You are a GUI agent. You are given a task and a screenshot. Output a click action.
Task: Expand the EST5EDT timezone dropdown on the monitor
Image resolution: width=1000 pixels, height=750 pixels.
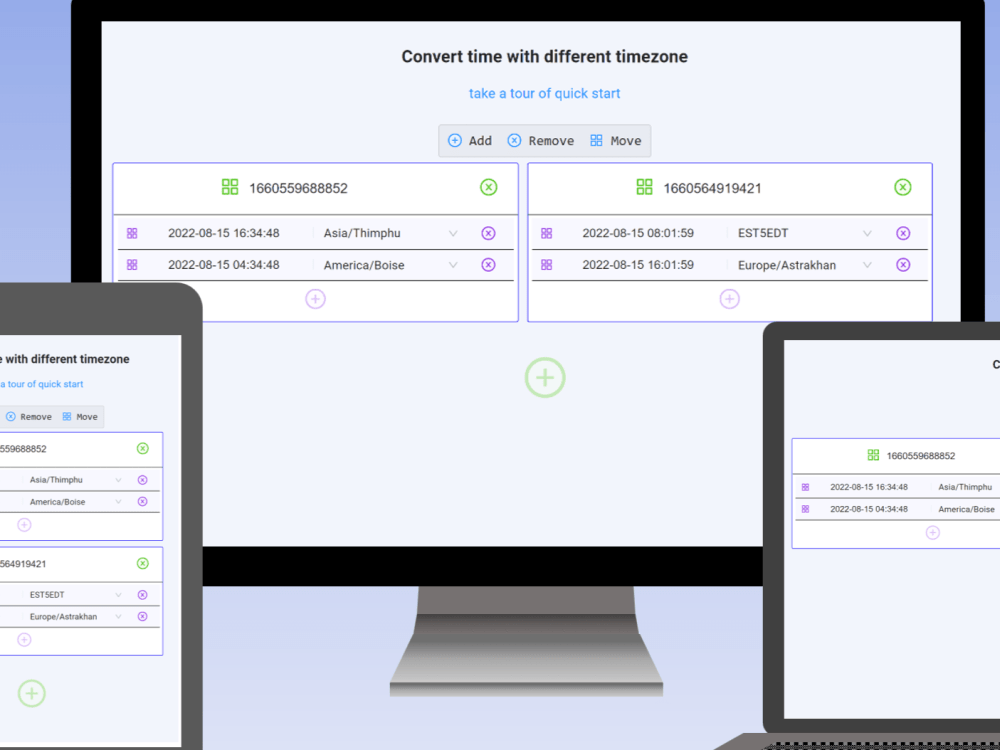pyautogui.click(x=867, y=233)
